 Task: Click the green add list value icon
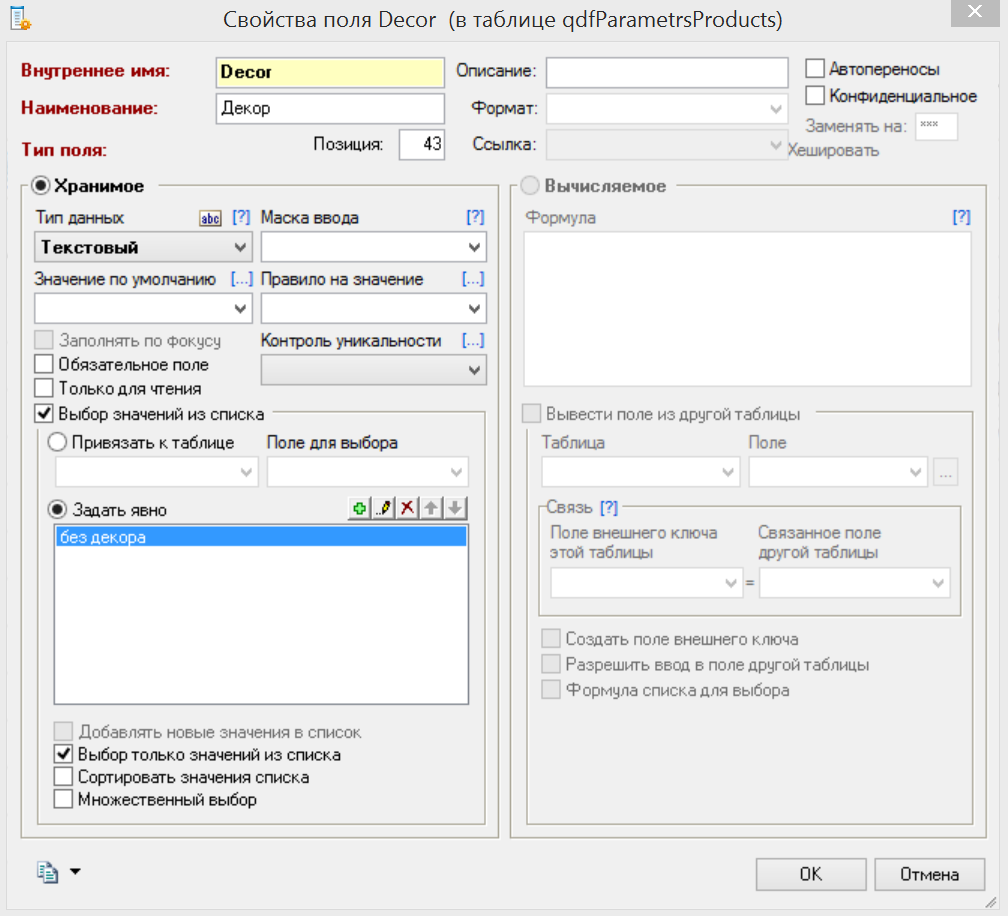coord(359,509)
